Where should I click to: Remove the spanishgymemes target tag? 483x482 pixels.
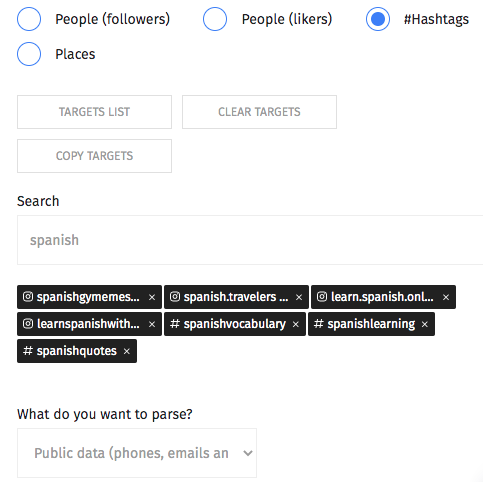(152, 297)
